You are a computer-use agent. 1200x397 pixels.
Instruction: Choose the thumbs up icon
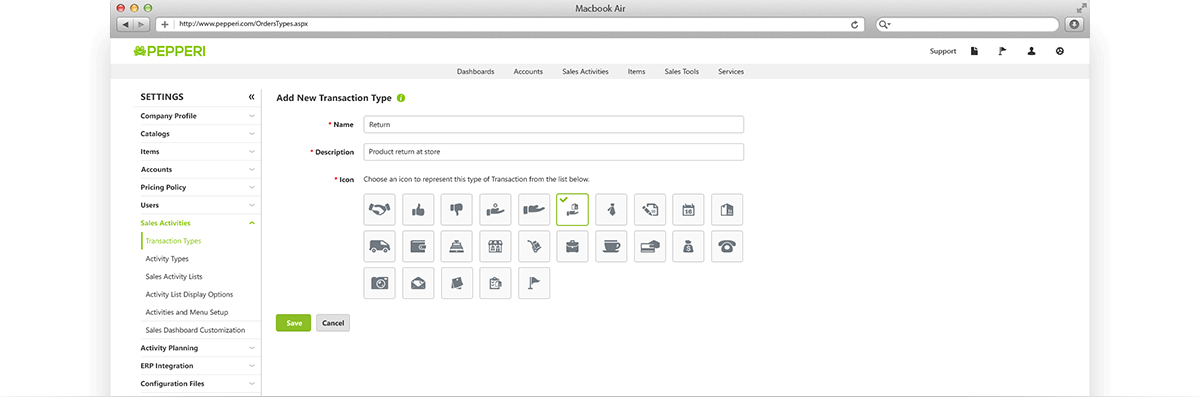(x=418, y=209)
